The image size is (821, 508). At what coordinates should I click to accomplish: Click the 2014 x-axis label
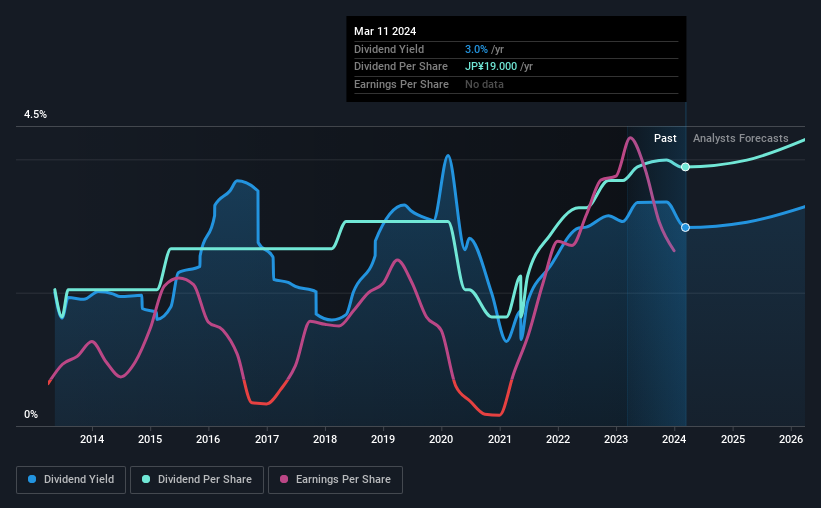[92, 439]
